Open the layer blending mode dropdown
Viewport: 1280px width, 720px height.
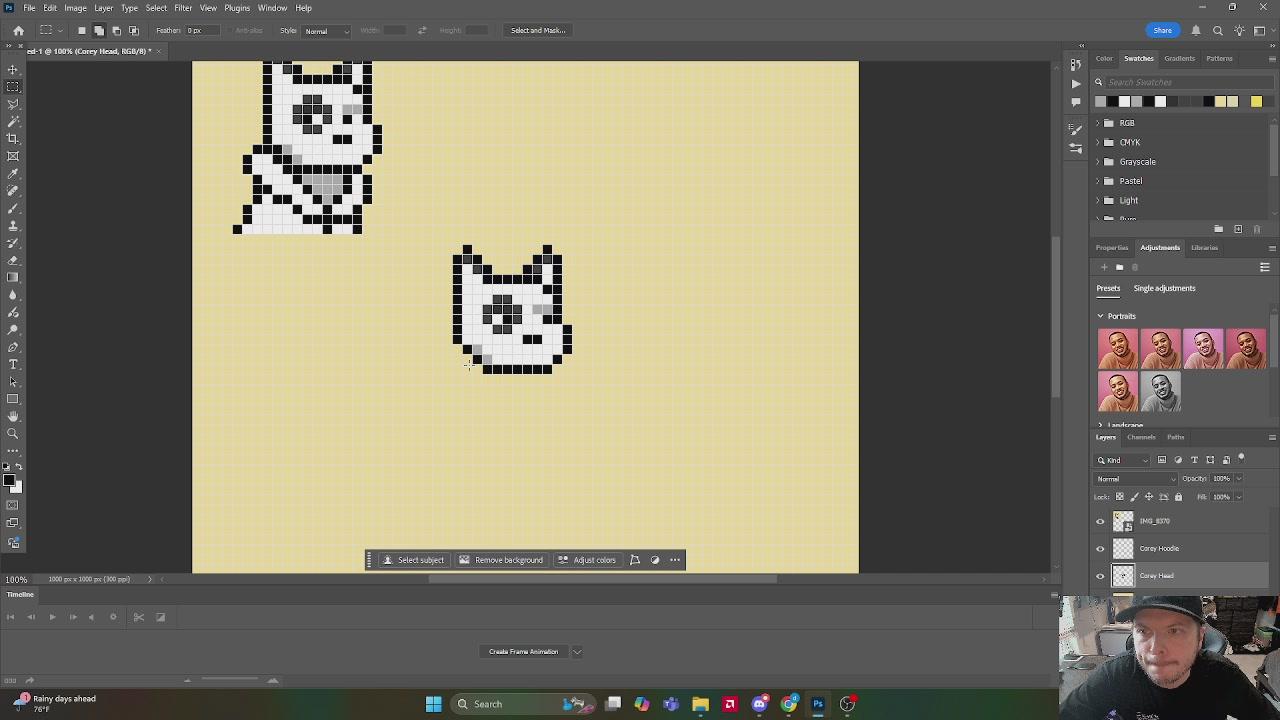(x=1135, y=478)
